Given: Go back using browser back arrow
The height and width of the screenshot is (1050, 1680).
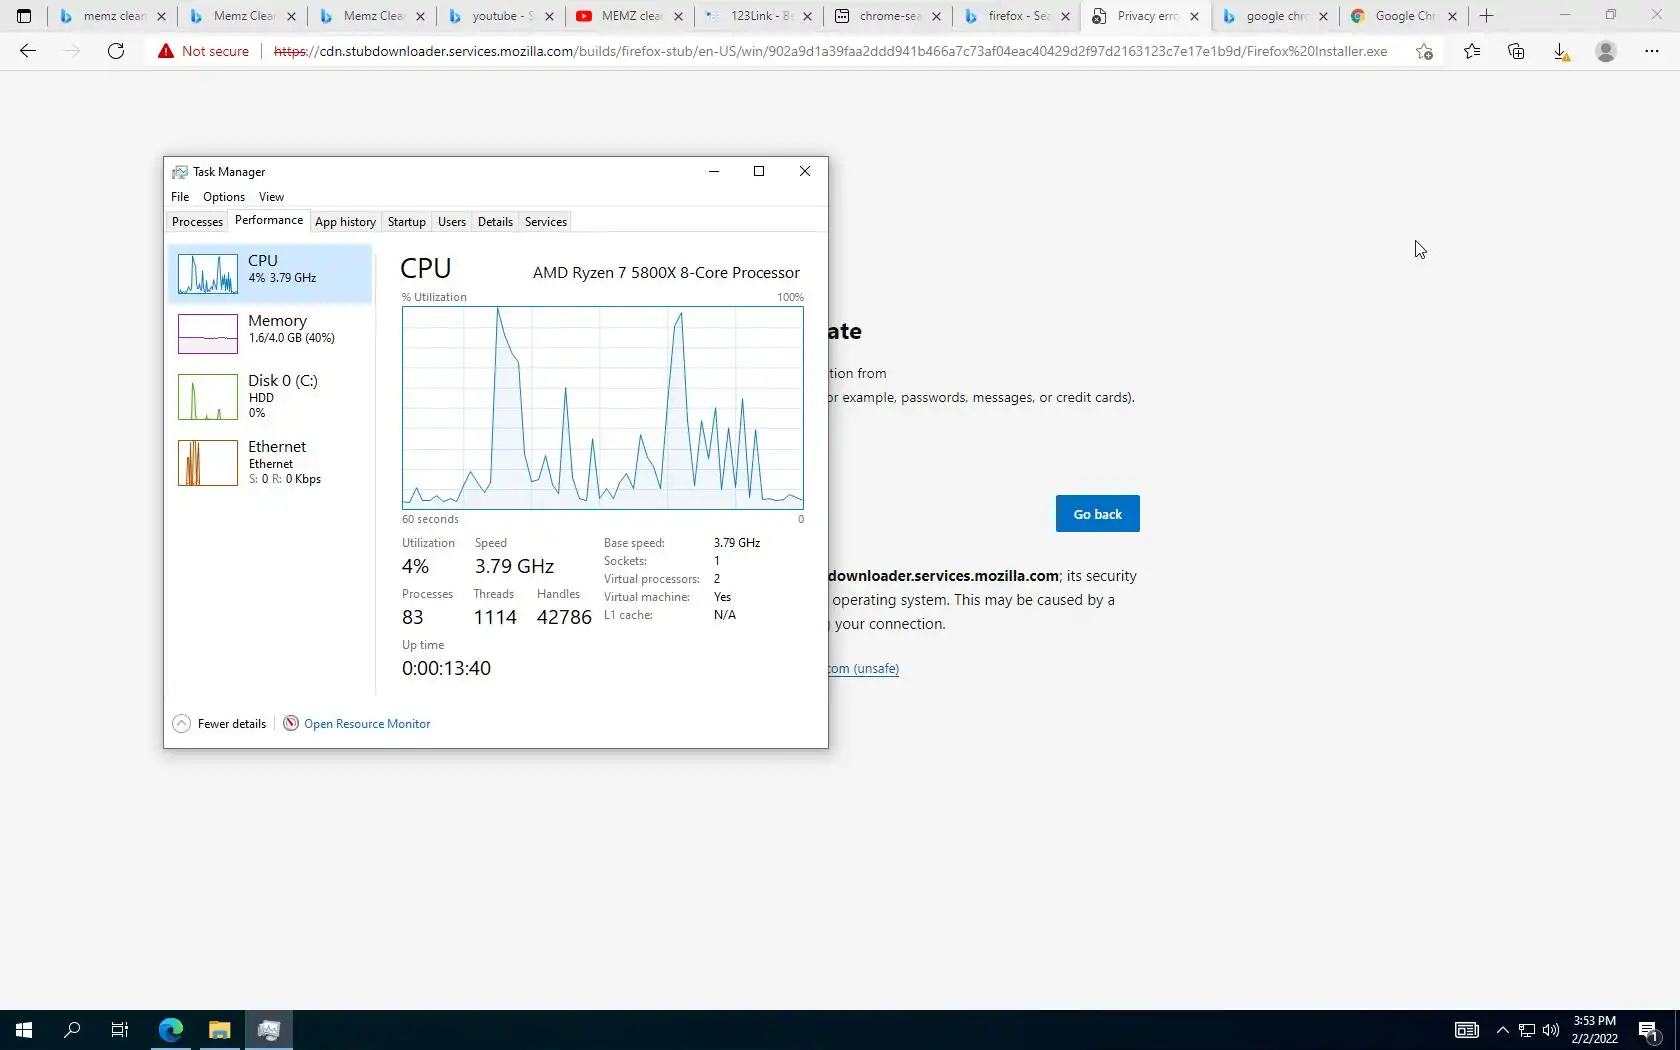Looking at the screenshot, I should (x=28, y=51).
